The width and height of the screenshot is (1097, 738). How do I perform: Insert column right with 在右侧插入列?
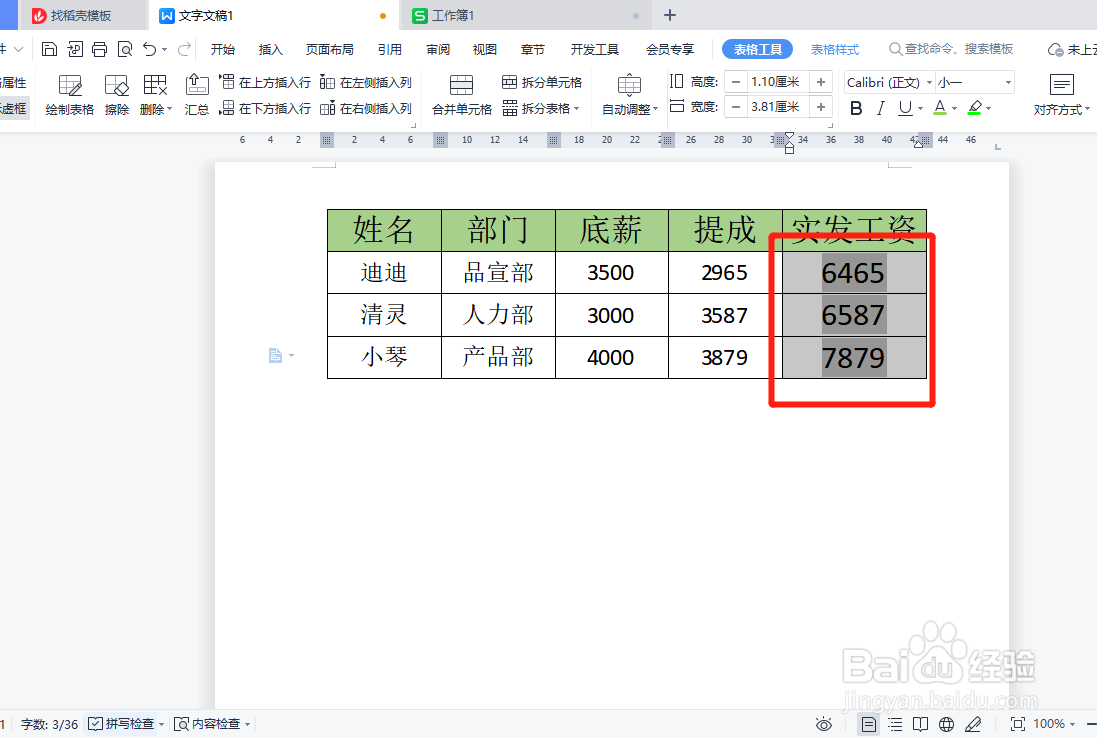[366, 108]
